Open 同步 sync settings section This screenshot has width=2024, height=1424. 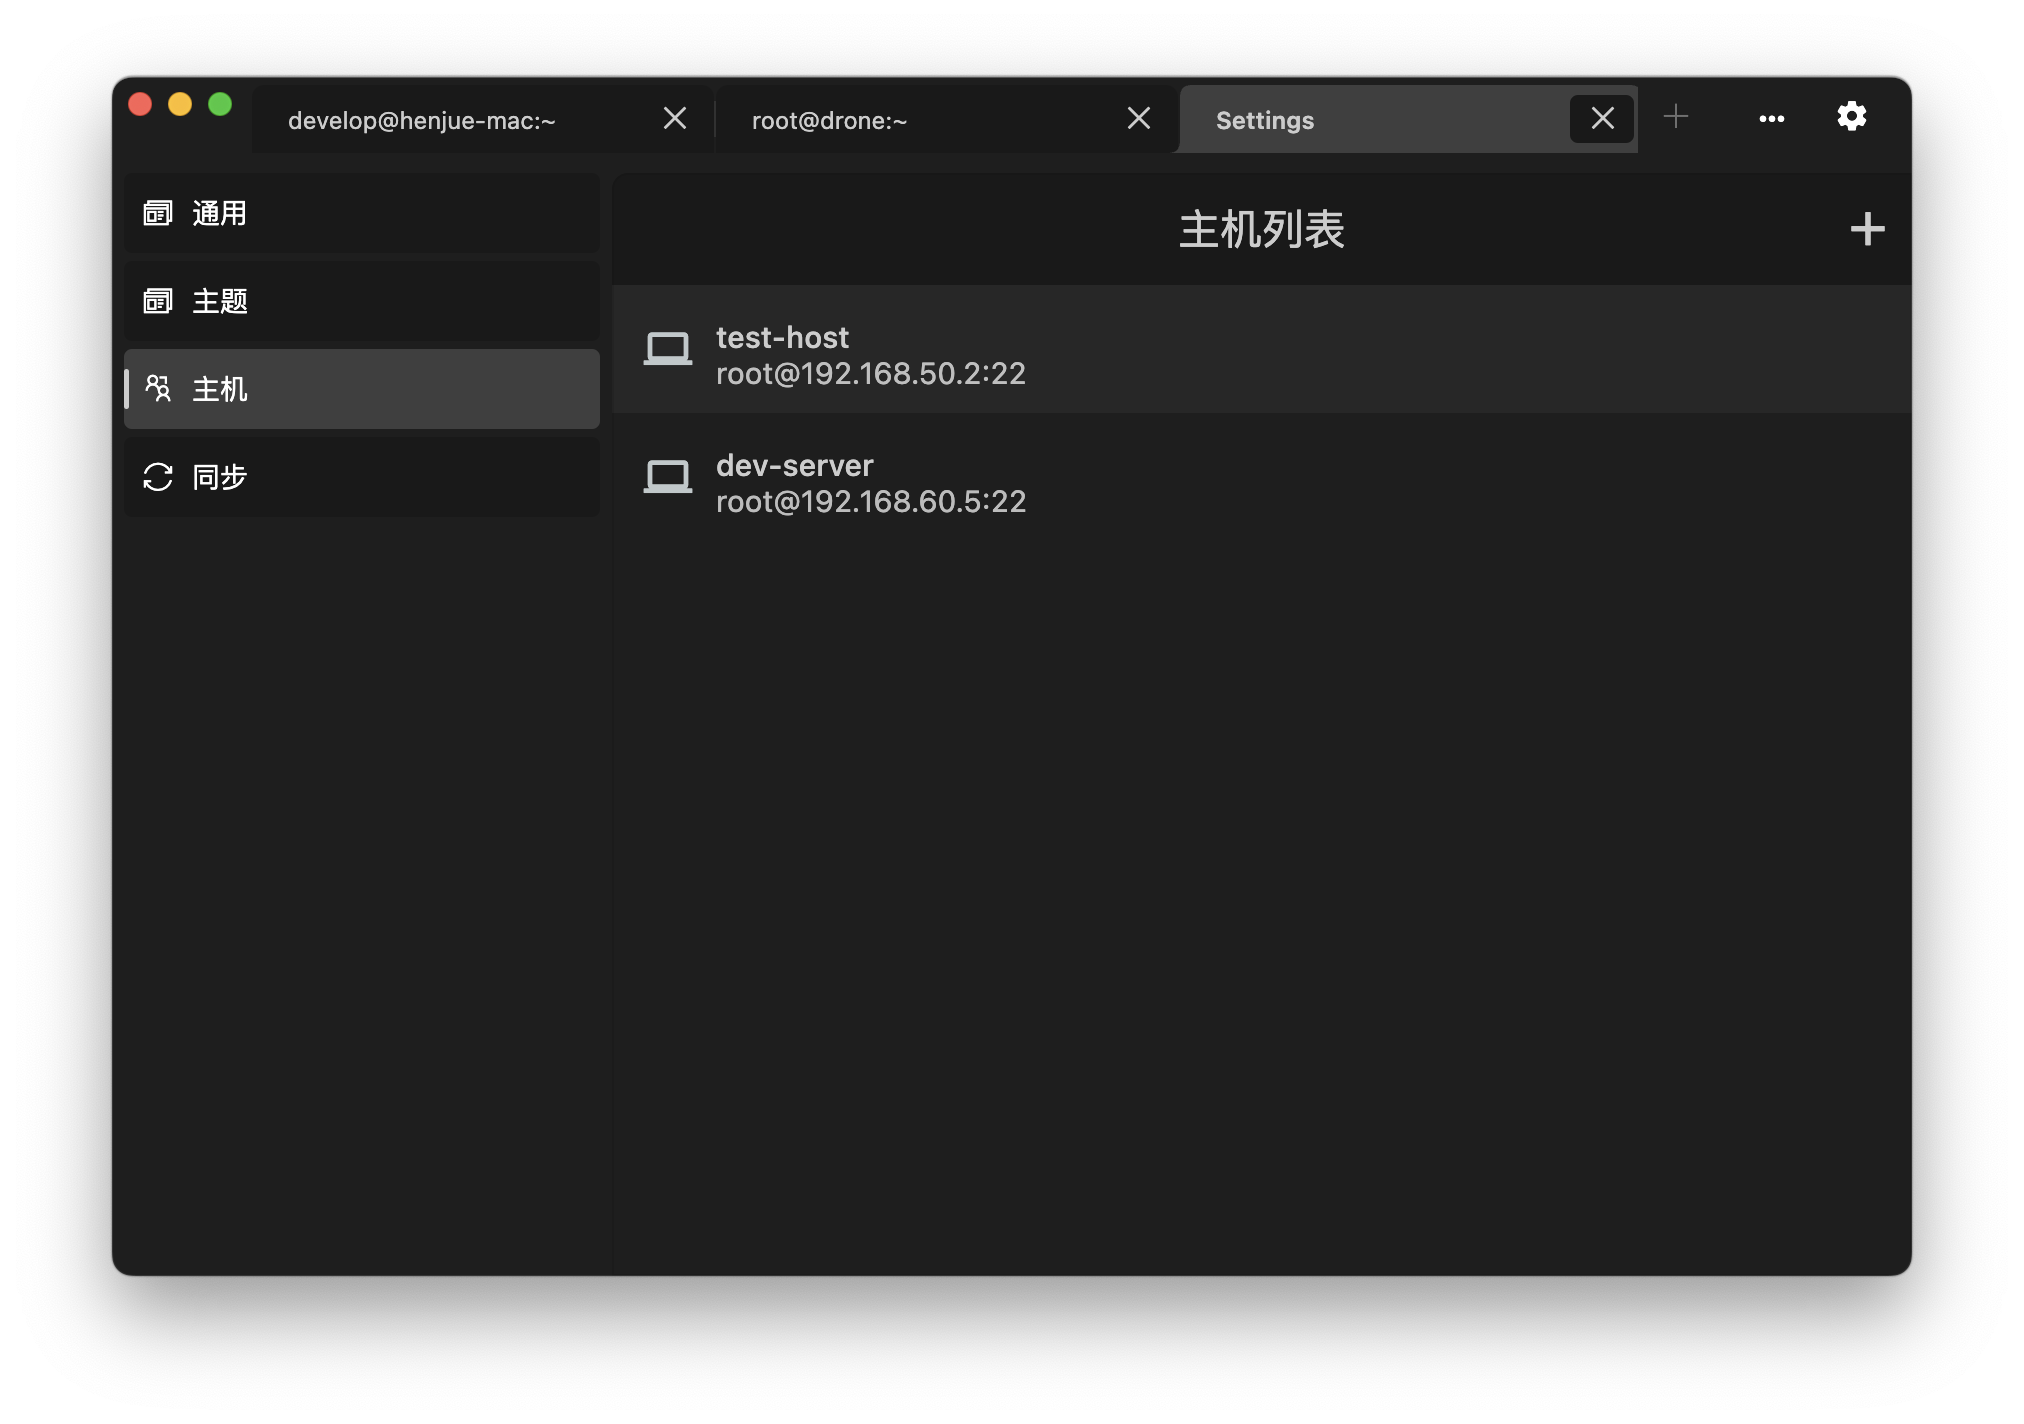tap(360, 477)
